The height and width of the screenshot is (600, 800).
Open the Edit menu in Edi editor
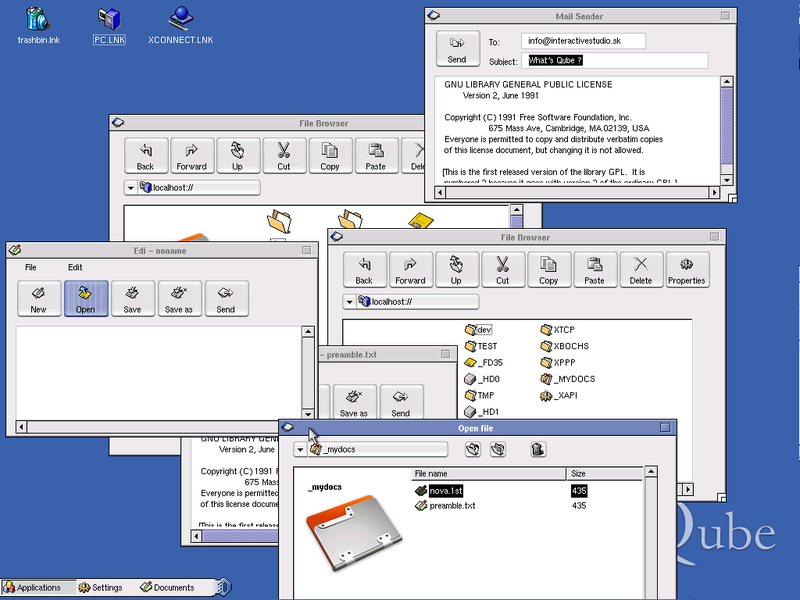(x=75, y=268)
